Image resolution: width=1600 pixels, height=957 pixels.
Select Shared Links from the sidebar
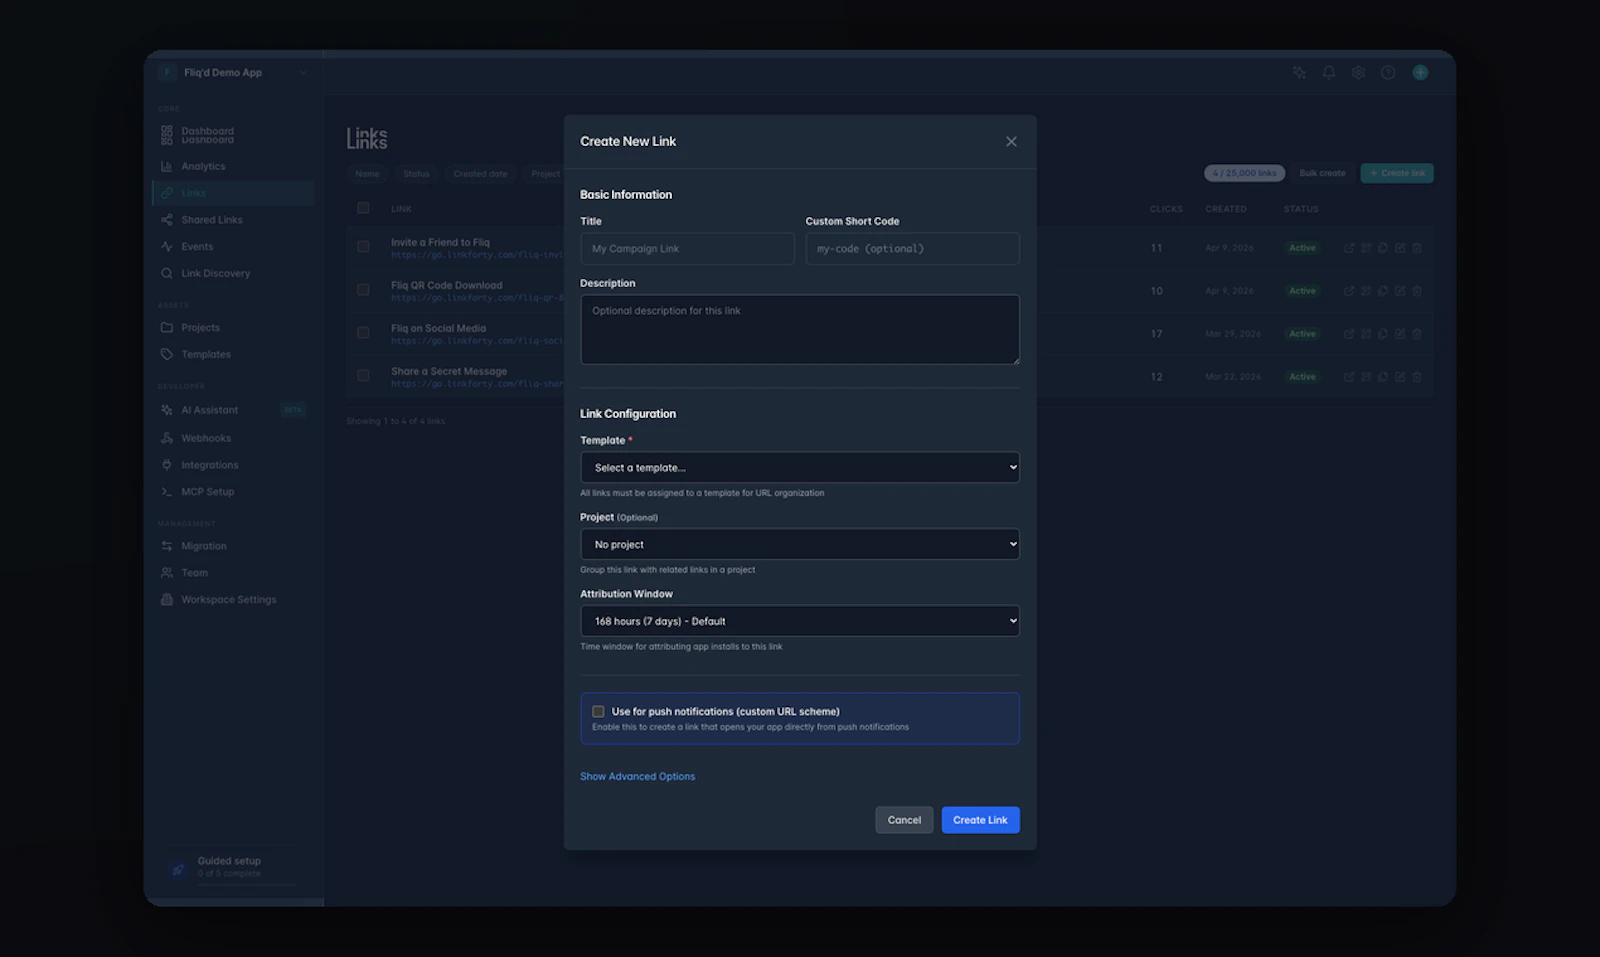point(210,219)
